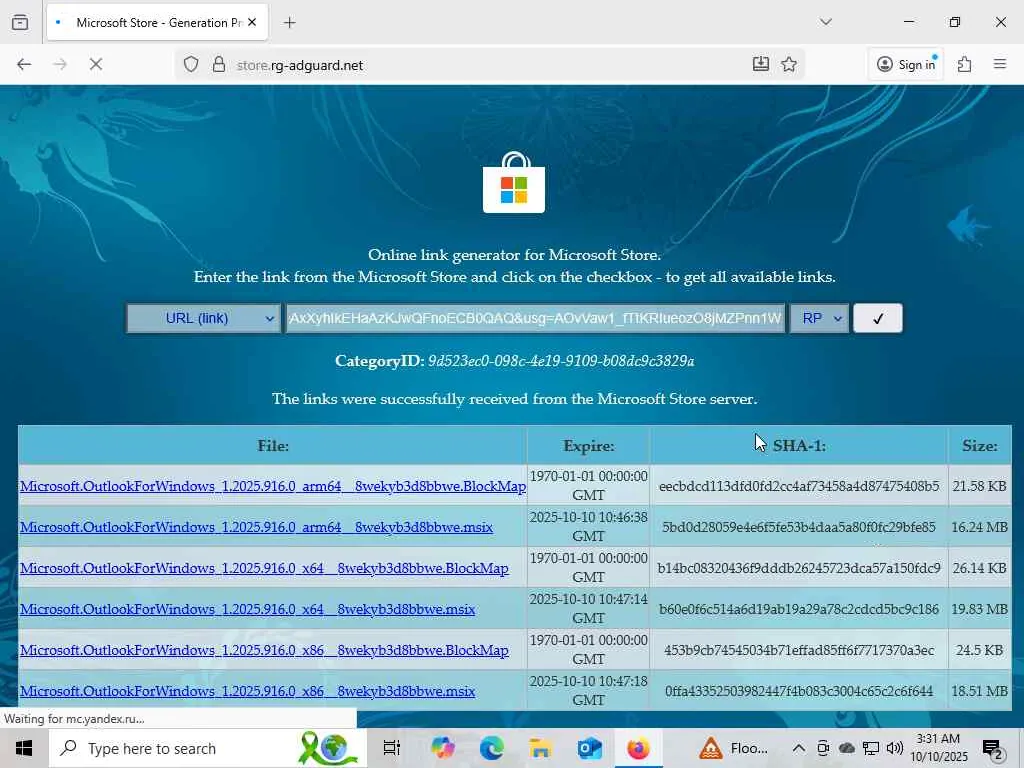Select SHA-1 hash starting 0ffa433525
This screenshot has width=1024, height=768.
[x=799, y=691]
